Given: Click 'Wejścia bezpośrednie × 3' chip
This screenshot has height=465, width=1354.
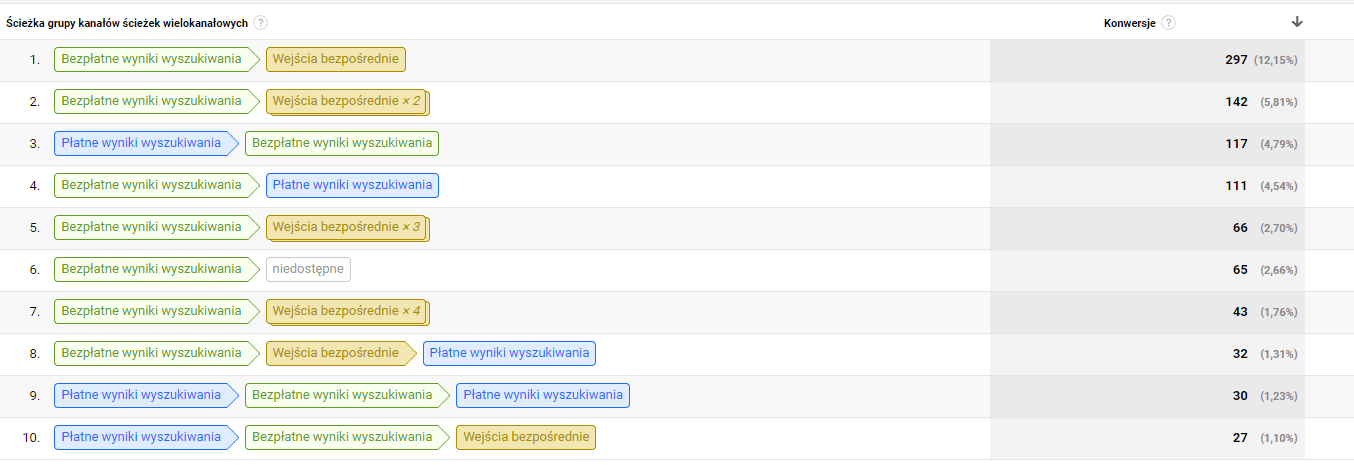Looking at the screenshot, I should click(346, 228).
